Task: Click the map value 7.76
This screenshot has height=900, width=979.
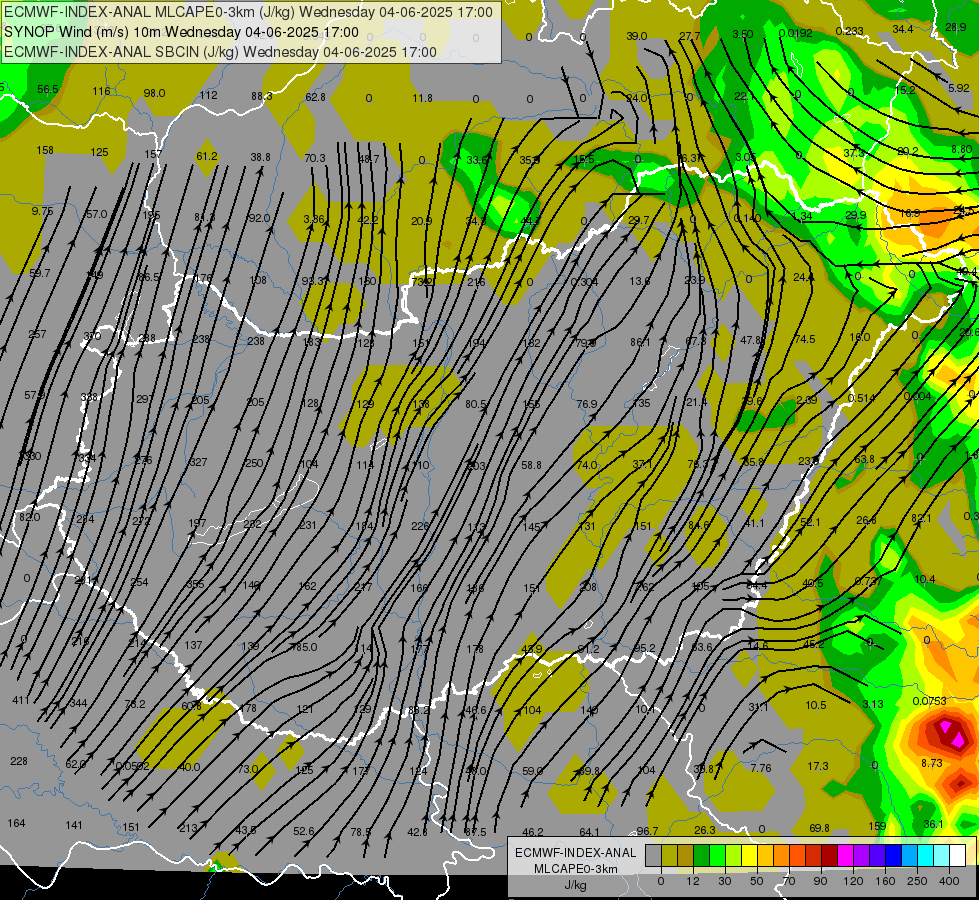Action: [x=761, y=768]
